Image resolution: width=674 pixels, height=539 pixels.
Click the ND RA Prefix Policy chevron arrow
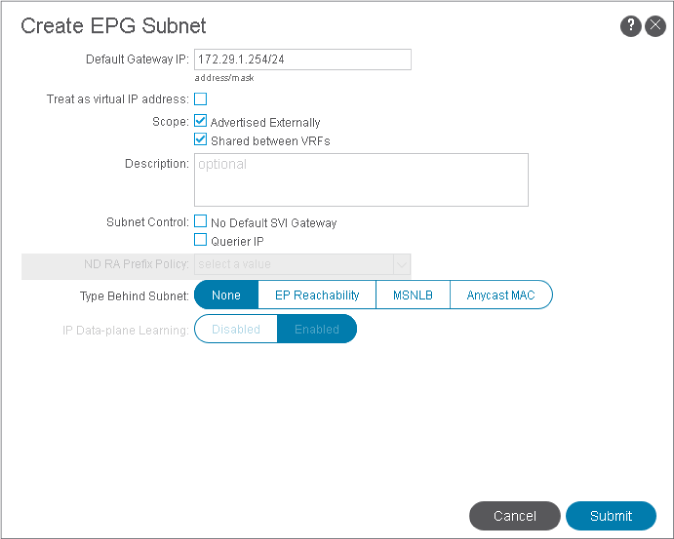pos(401,265)
